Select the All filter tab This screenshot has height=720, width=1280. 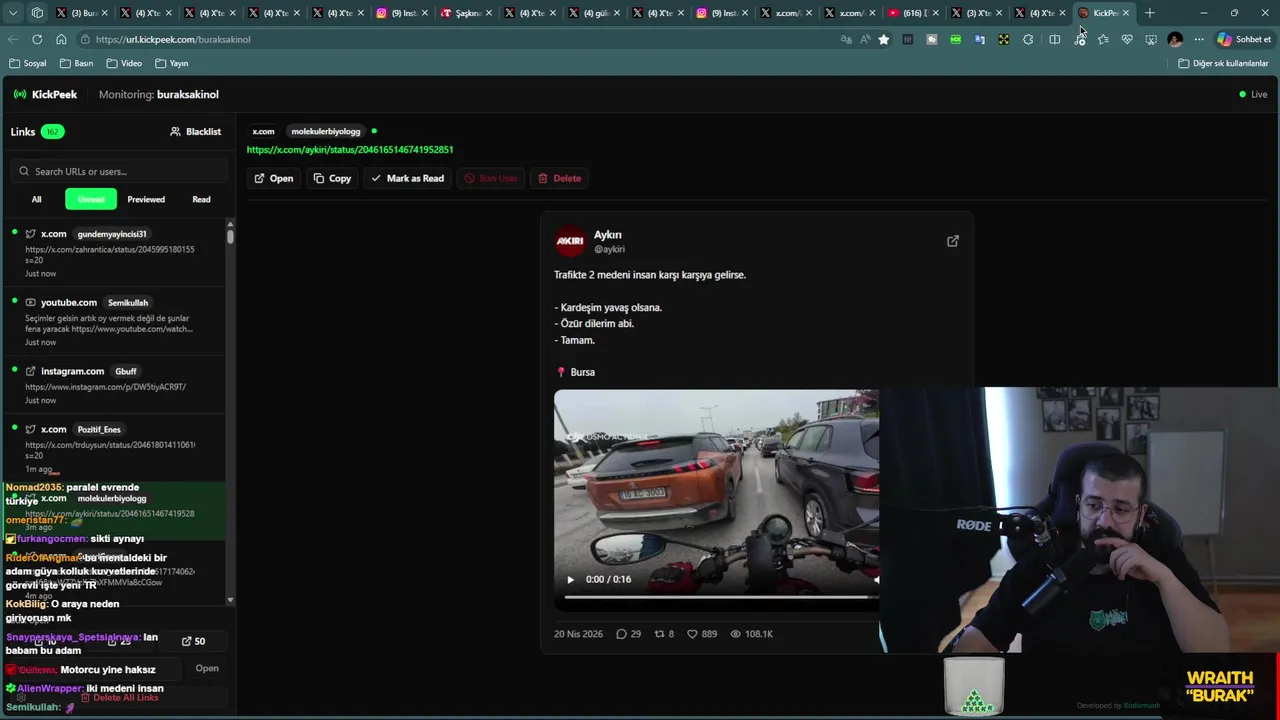[x=37, y=199]
